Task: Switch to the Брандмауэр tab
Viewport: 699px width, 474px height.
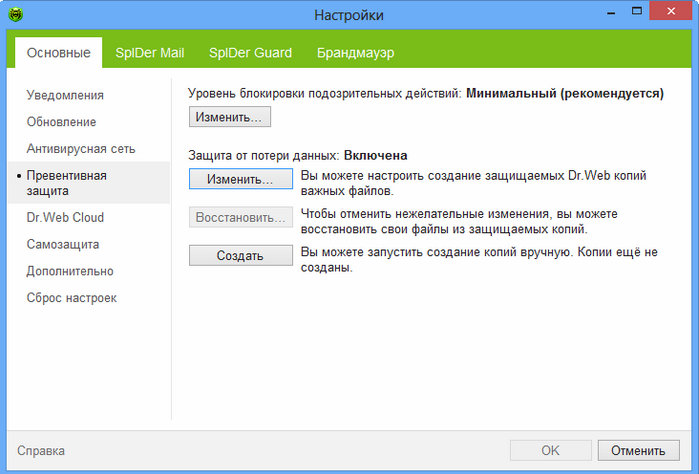Action: point(355,53)
